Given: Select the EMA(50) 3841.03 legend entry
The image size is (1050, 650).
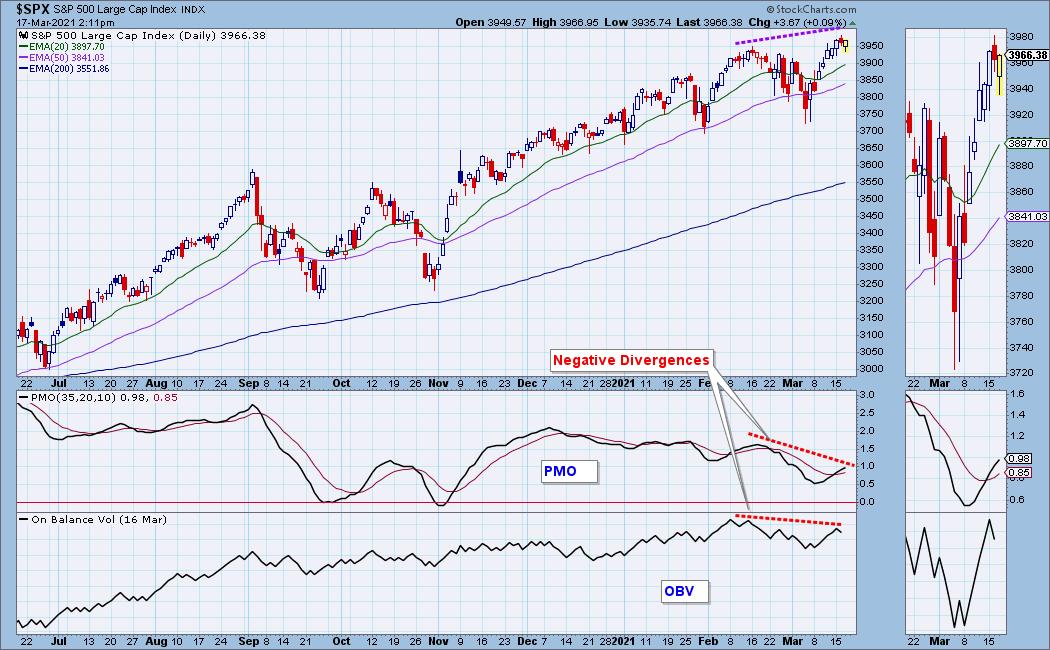Looking at the screenshot, I should click(x=62, y=58).
